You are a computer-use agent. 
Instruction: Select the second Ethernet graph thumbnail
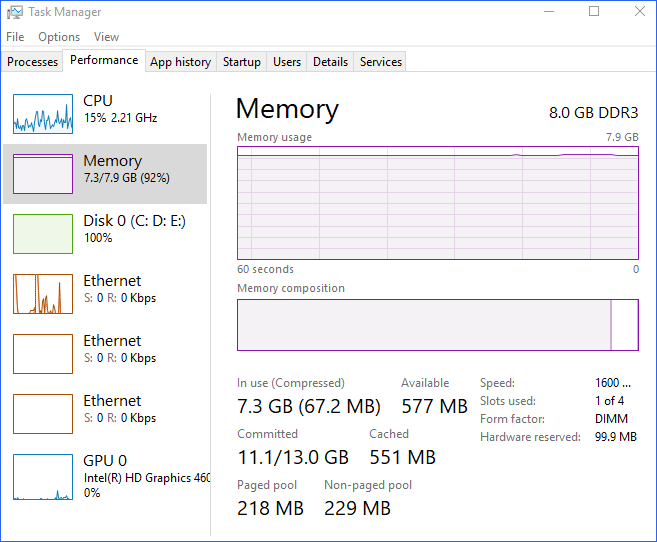(x=43, y=354)
